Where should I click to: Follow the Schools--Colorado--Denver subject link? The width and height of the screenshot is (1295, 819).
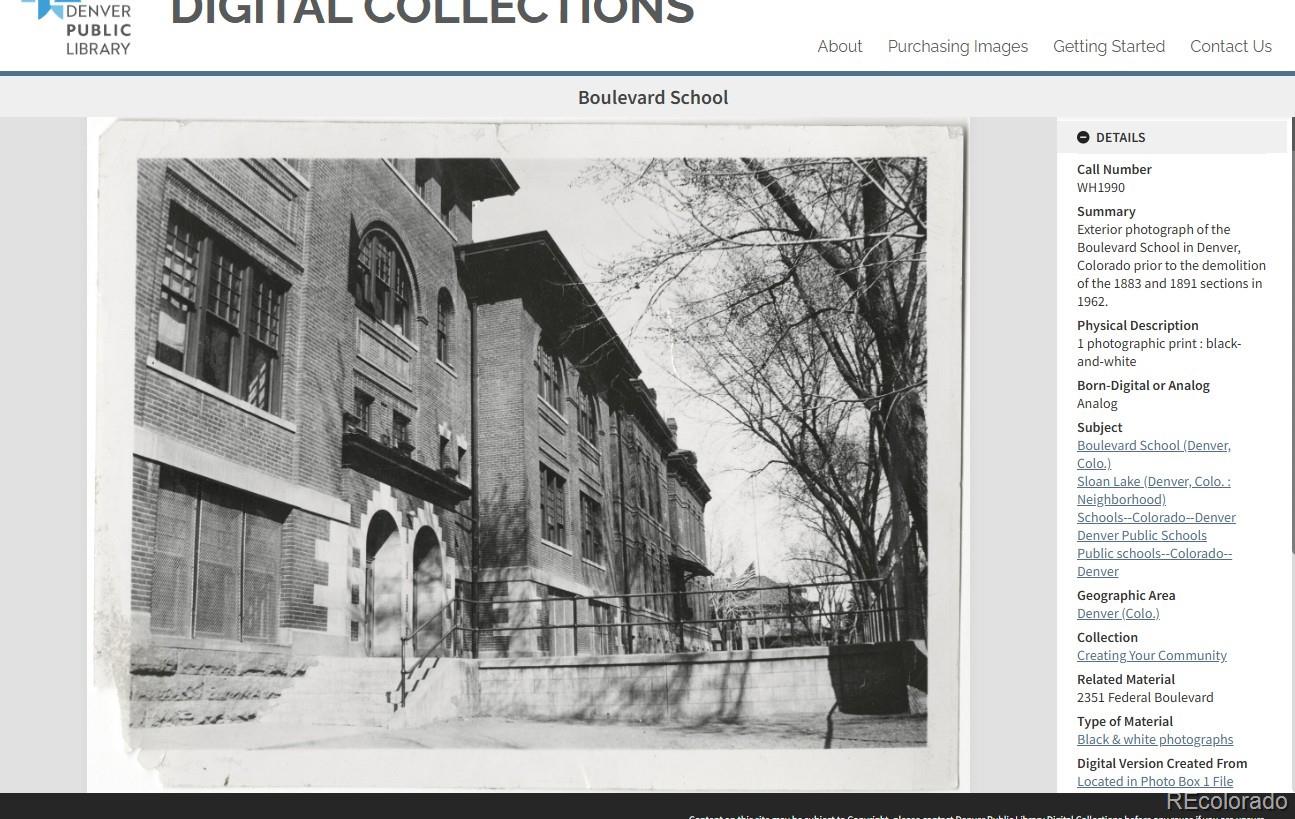click(x=1156, y=517)
